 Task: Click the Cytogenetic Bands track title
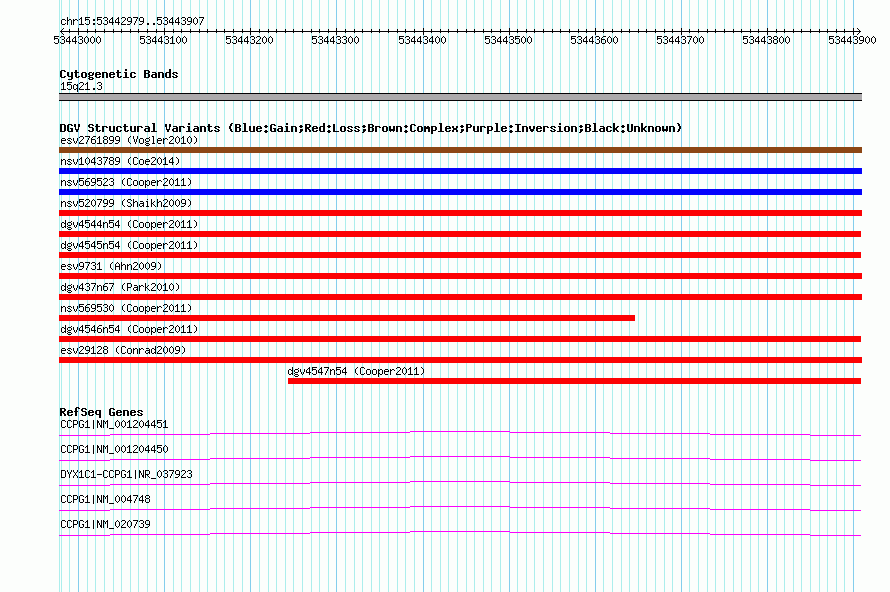(119, 74)
